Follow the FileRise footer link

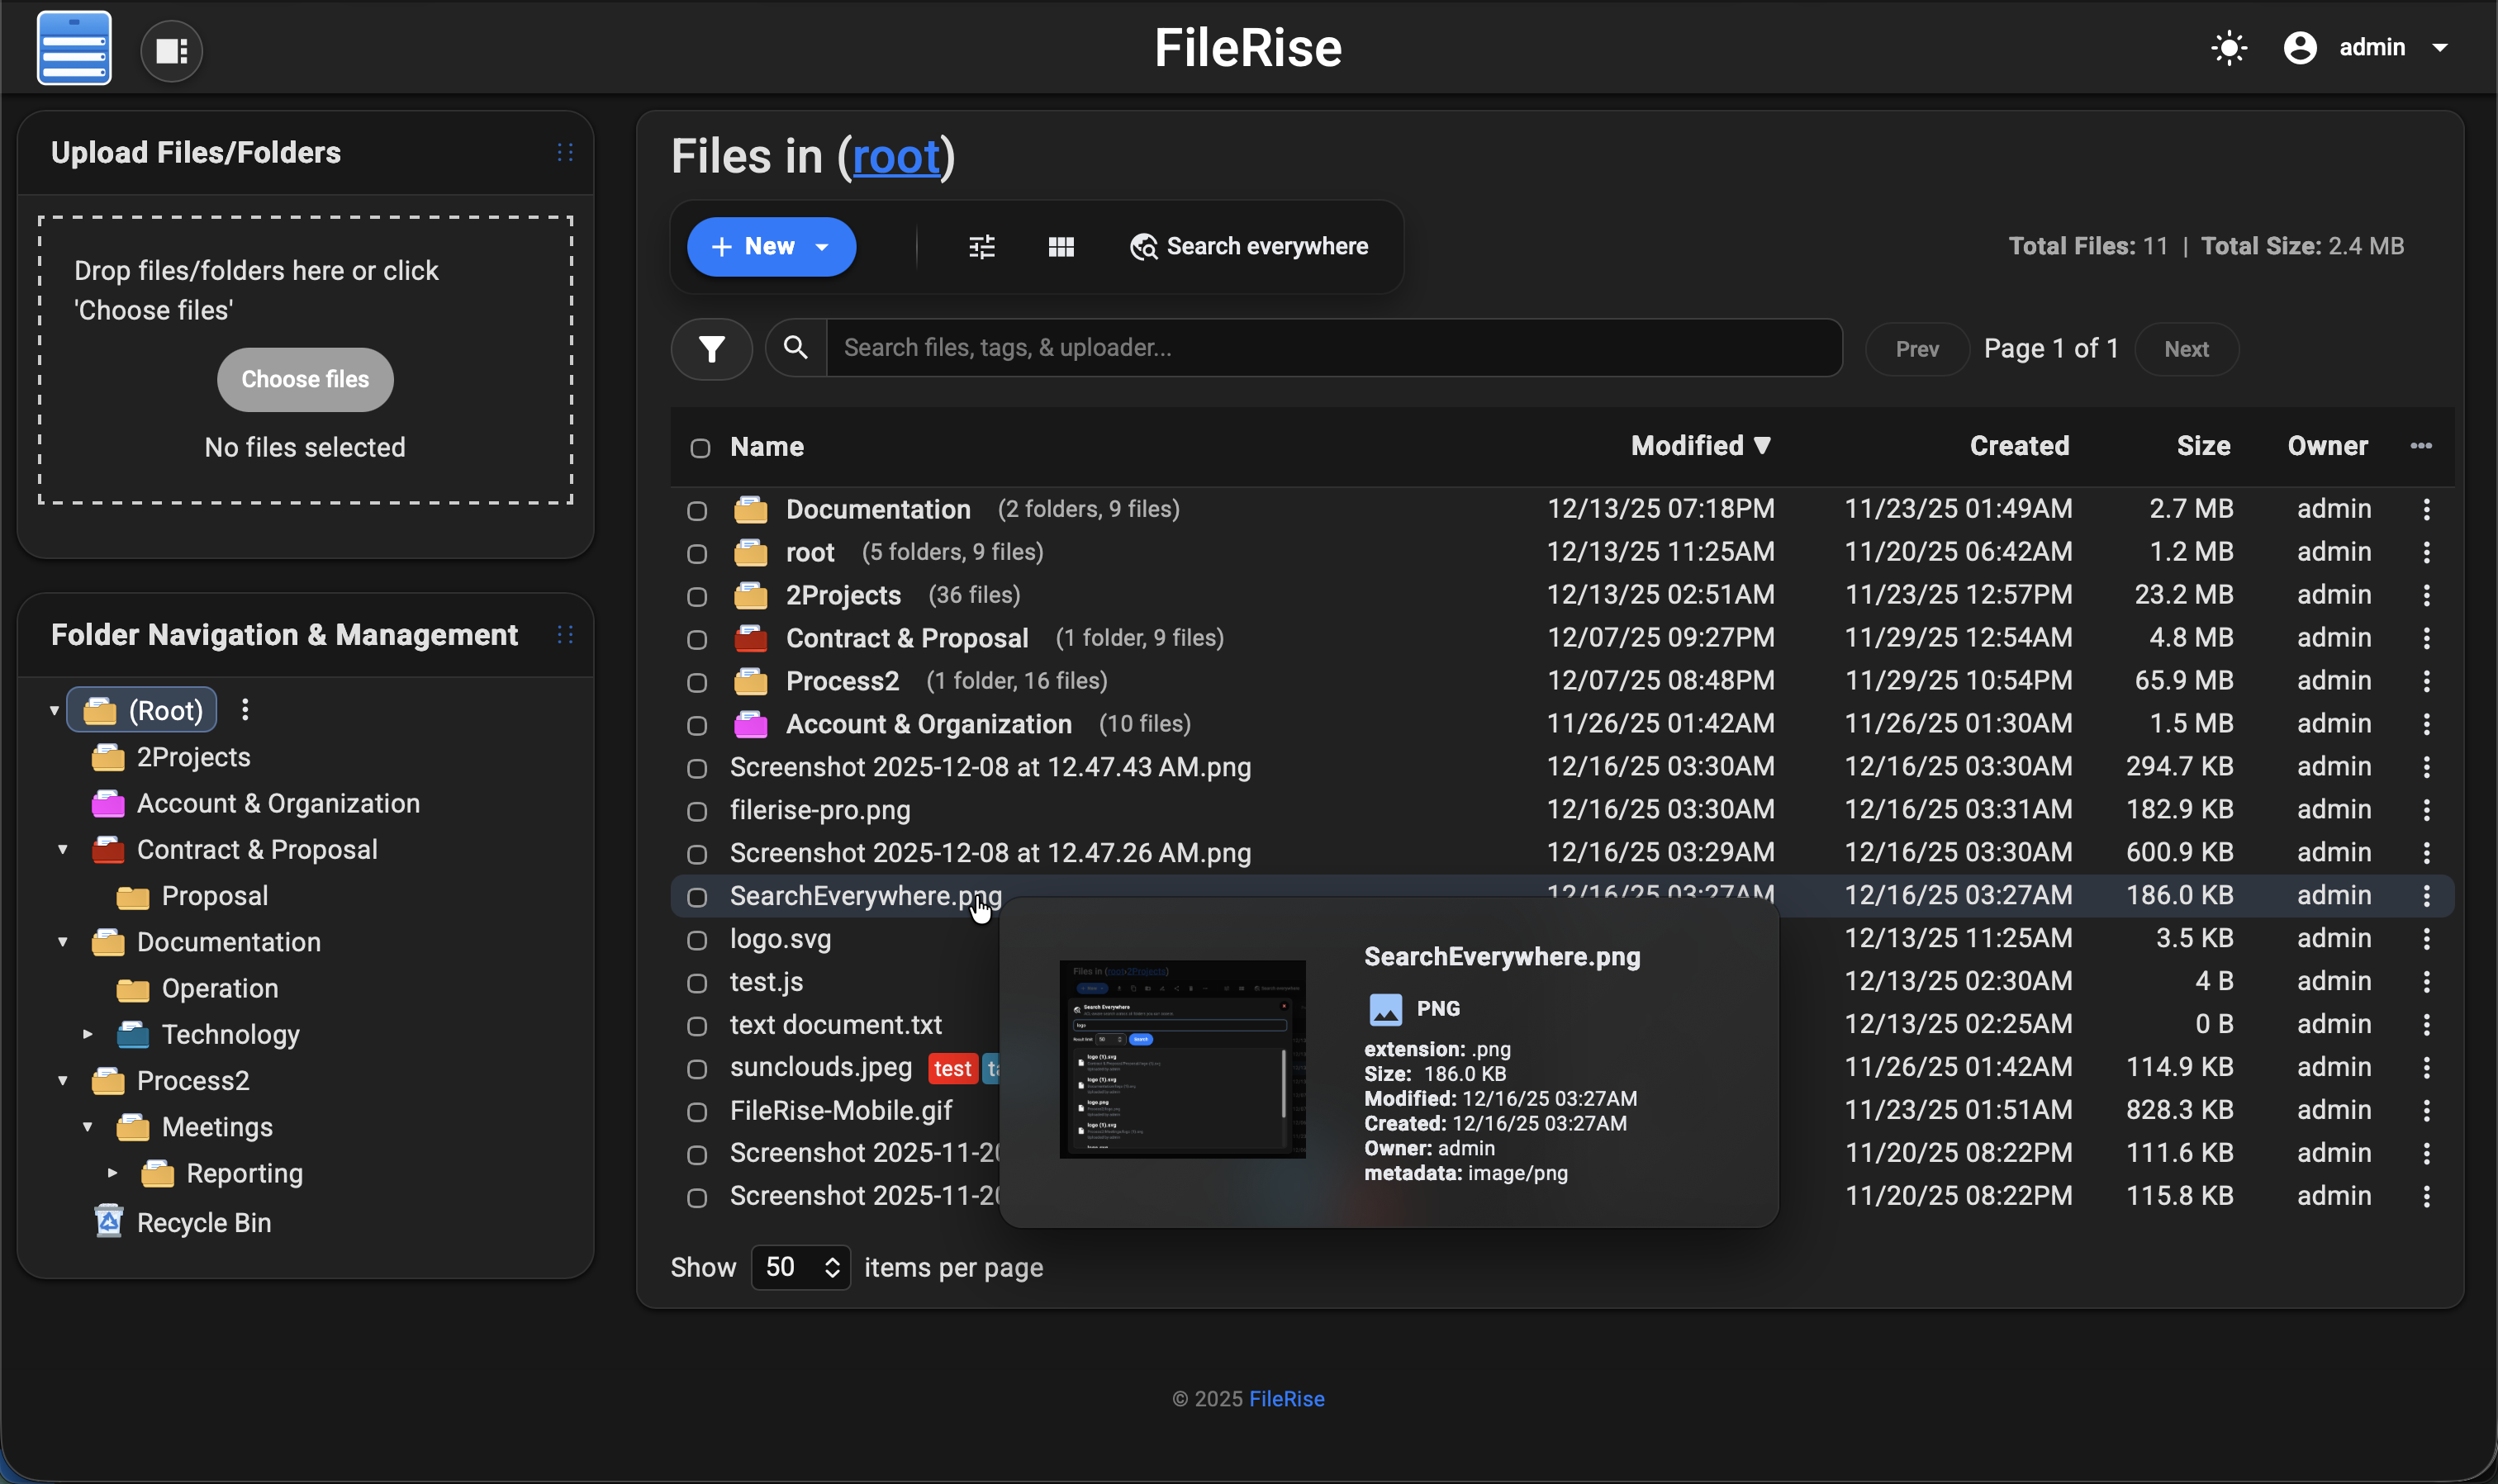1287,1398
